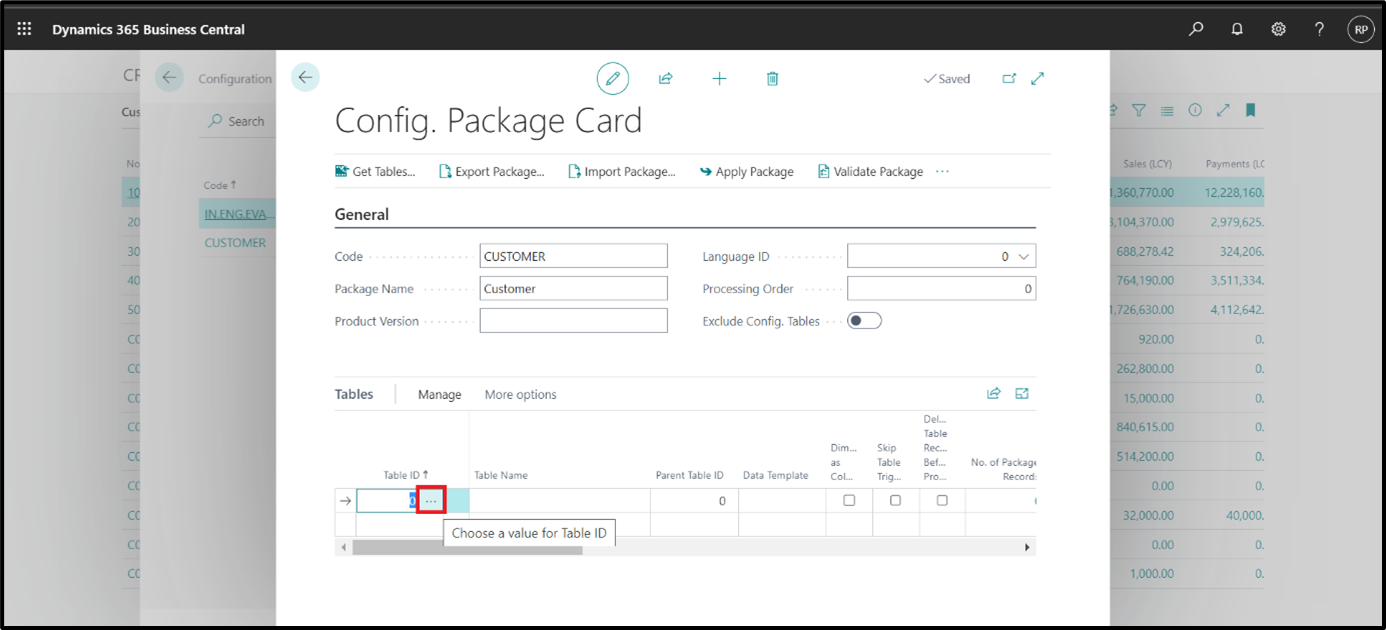Click the Package Name field
The width and height of the screenshot is (1386, 630).
(x=573, y=288)
